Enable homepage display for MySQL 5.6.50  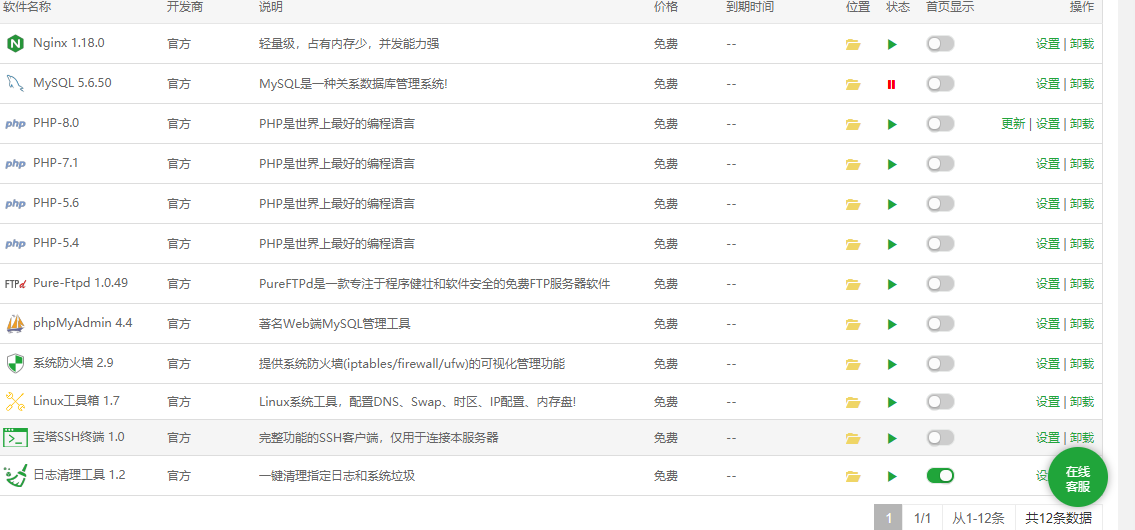(x=940, y=84)
